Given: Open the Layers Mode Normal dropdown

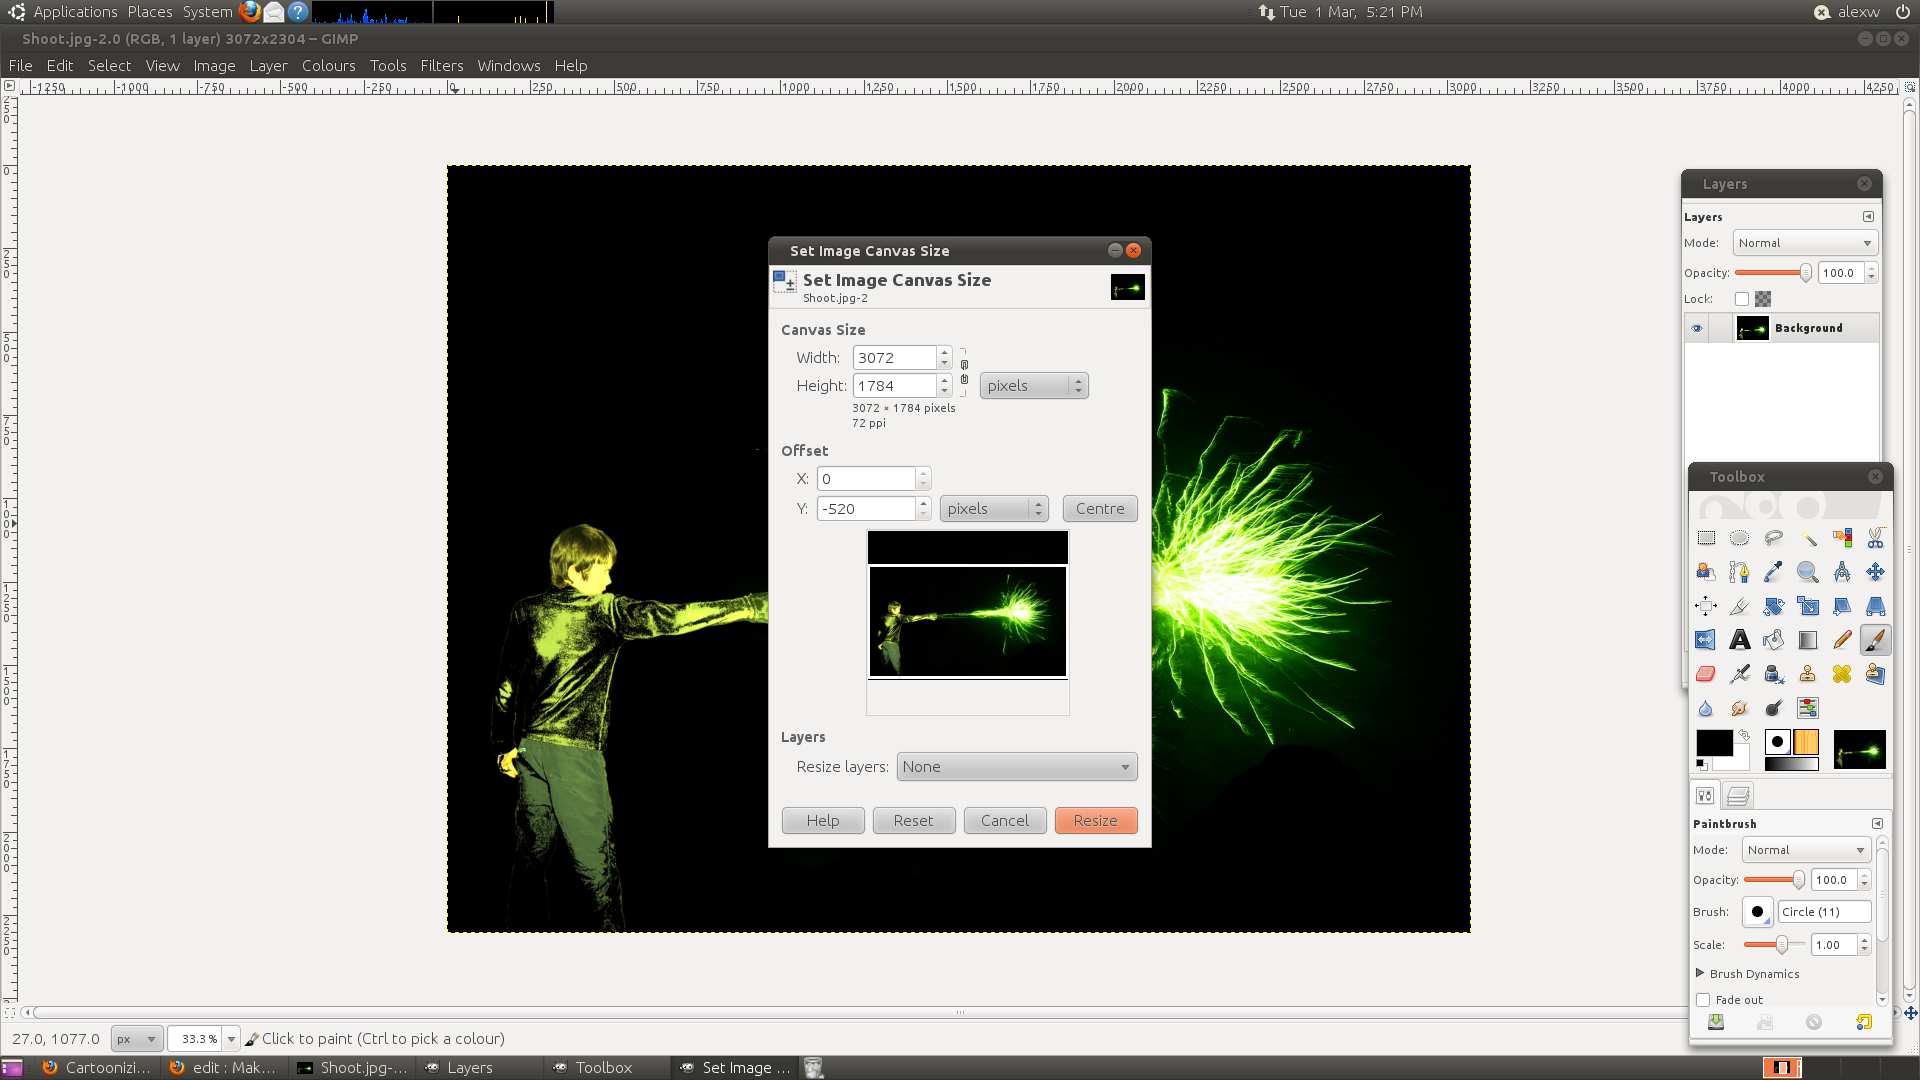Looking at the screenshot, I should coord(1805,243).
